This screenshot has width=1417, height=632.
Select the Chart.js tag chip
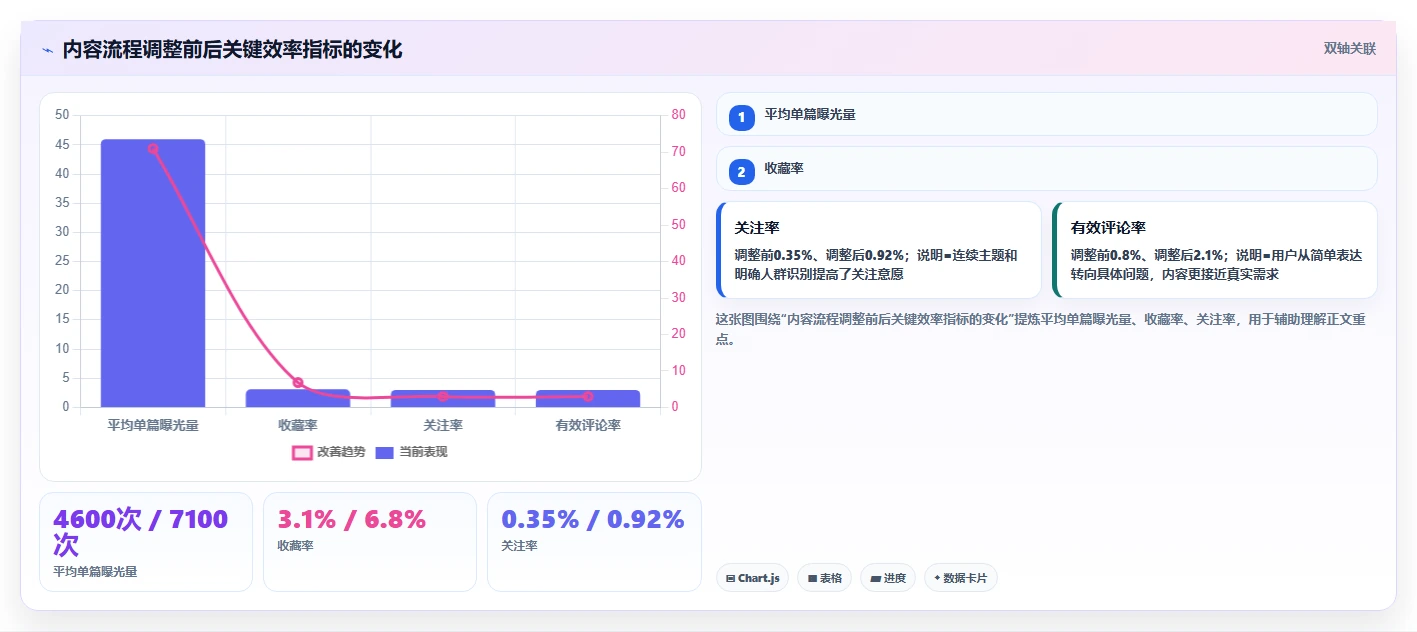(753, 578)
